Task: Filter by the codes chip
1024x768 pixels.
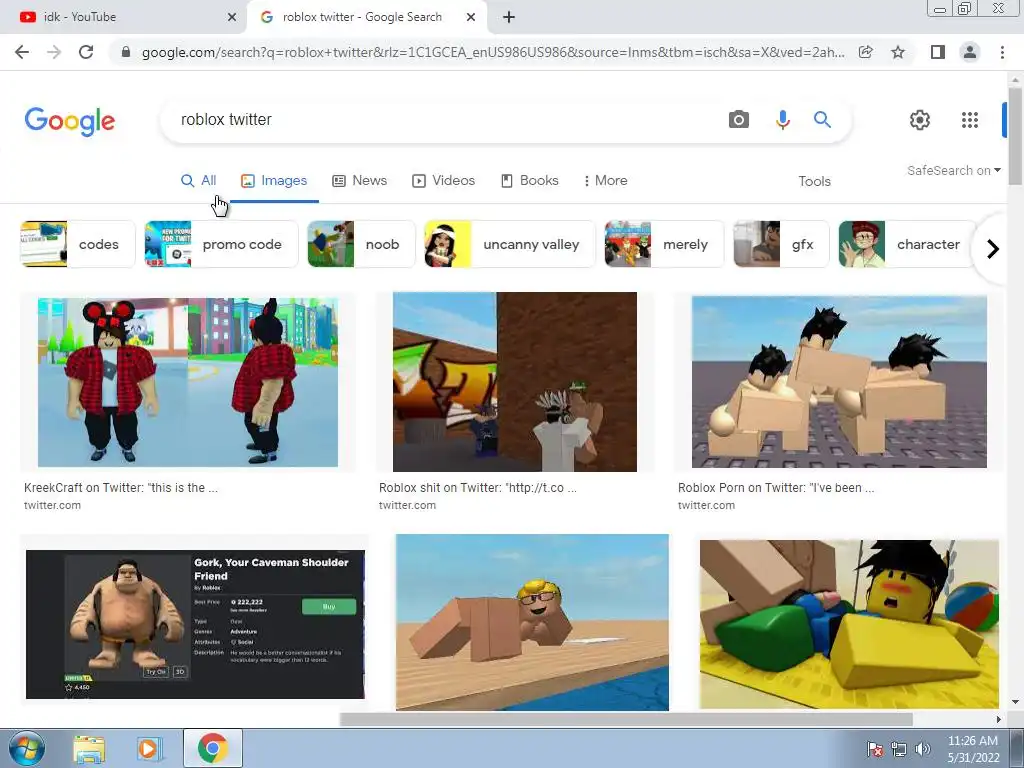Action: 78,244
